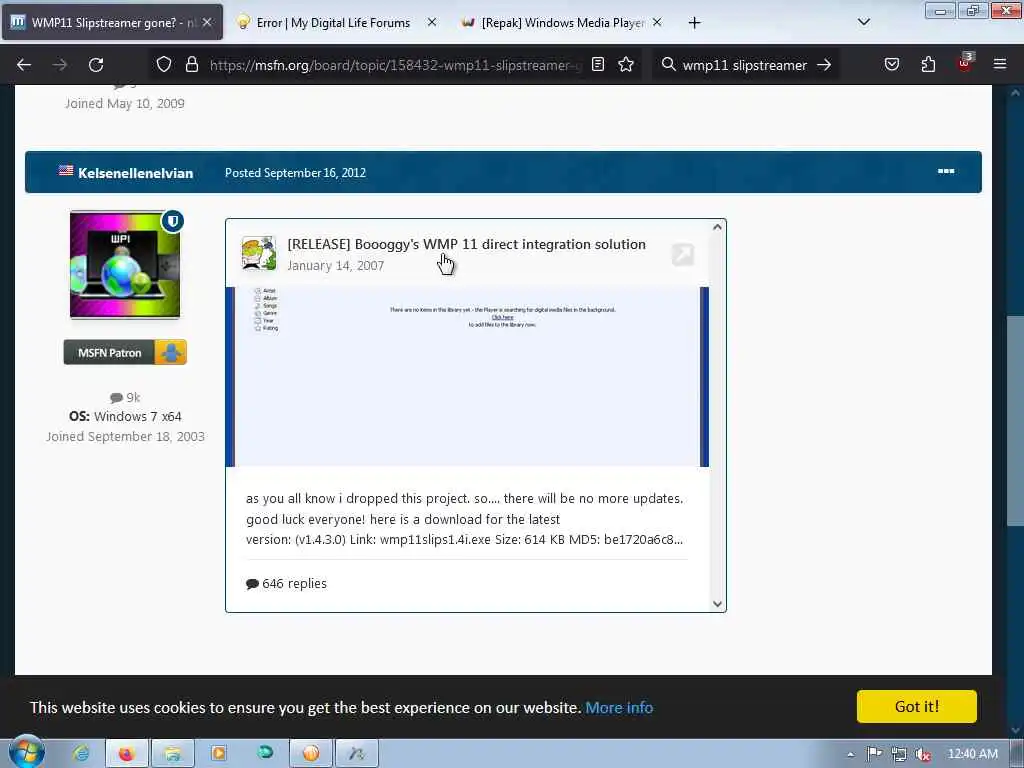Switch to Firefox on taskbar

click(x=127, y=753)
